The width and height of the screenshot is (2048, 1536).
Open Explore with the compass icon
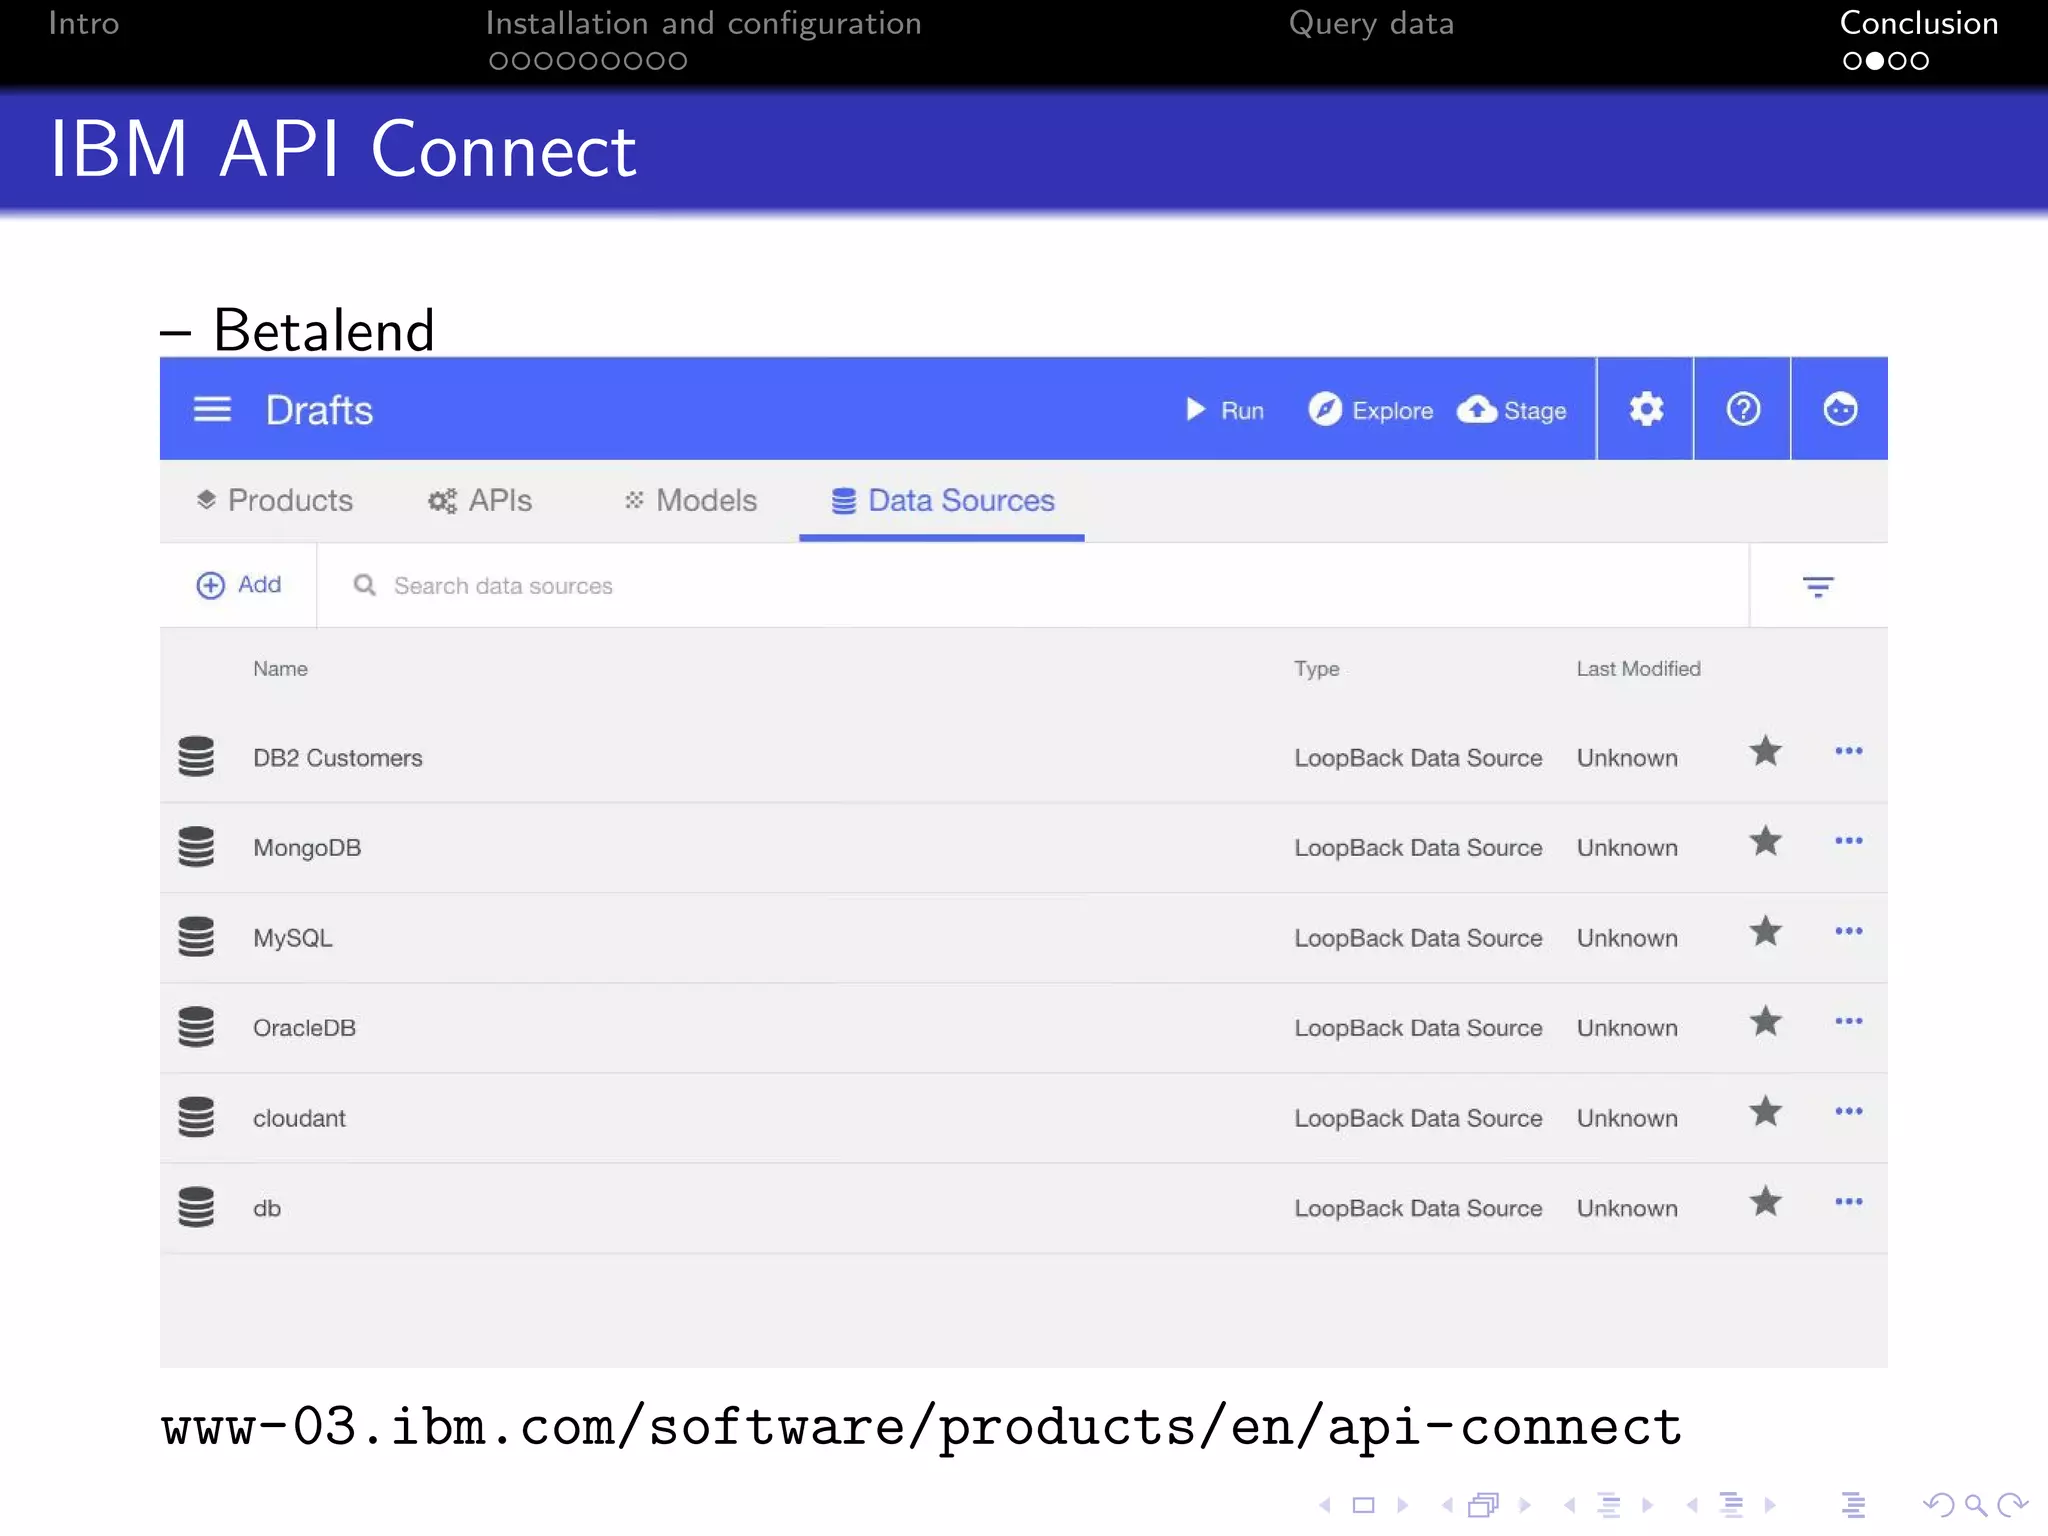1370,410
